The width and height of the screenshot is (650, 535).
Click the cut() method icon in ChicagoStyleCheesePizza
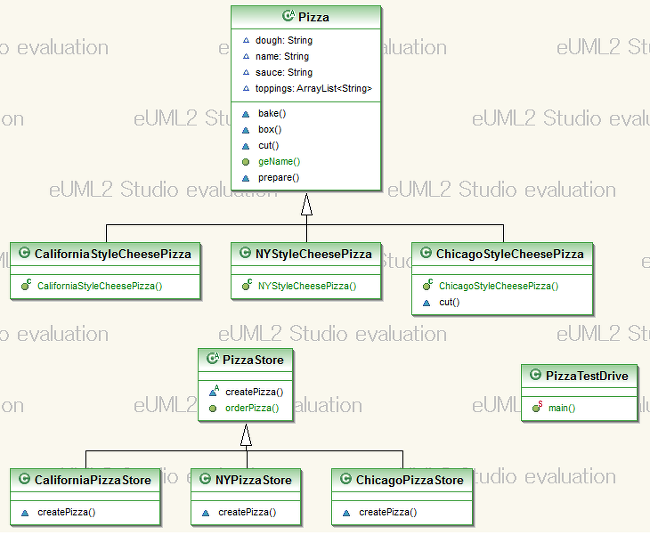(426, 303)
